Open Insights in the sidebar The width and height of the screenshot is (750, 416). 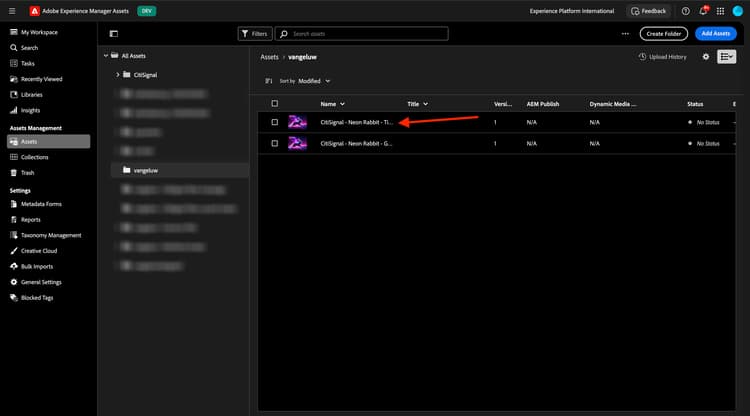coord(30,110)
